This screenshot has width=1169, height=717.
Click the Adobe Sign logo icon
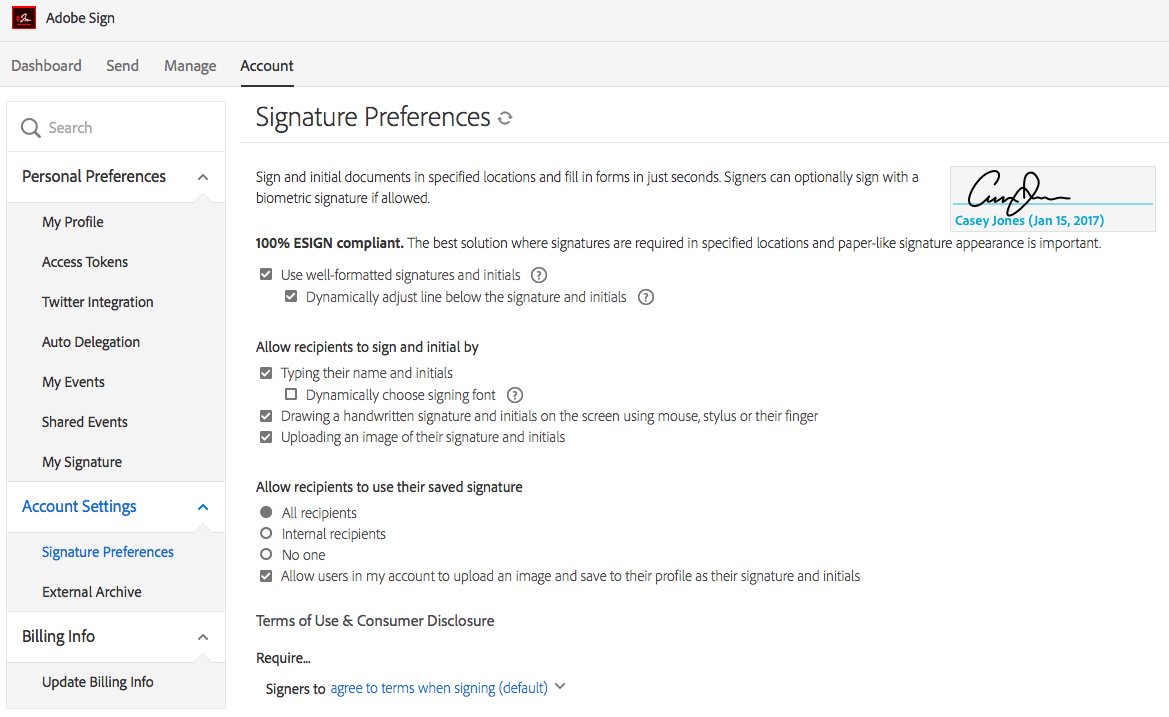point(24,18)
